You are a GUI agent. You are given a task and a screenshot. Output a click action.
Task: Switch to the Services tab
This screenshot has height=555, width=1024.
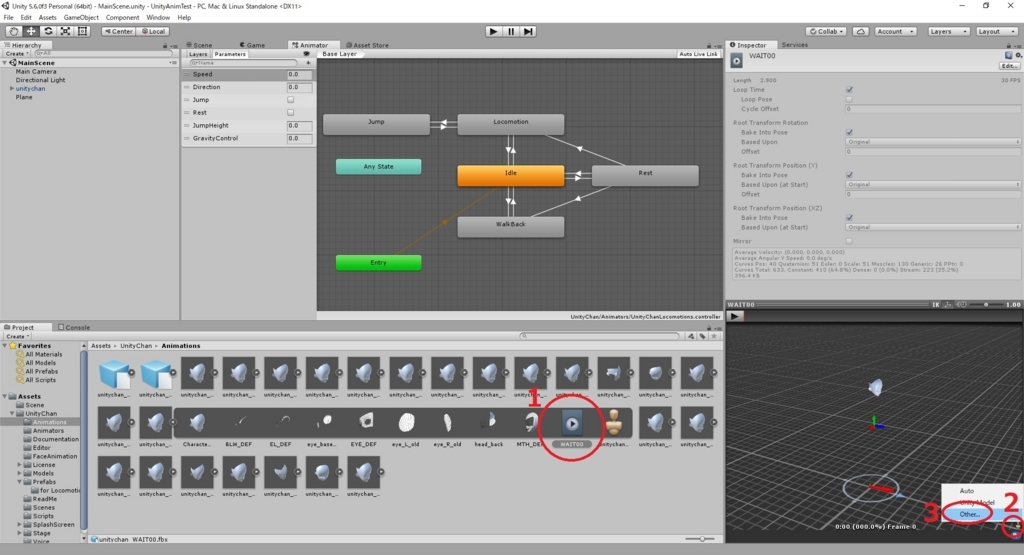794,45
